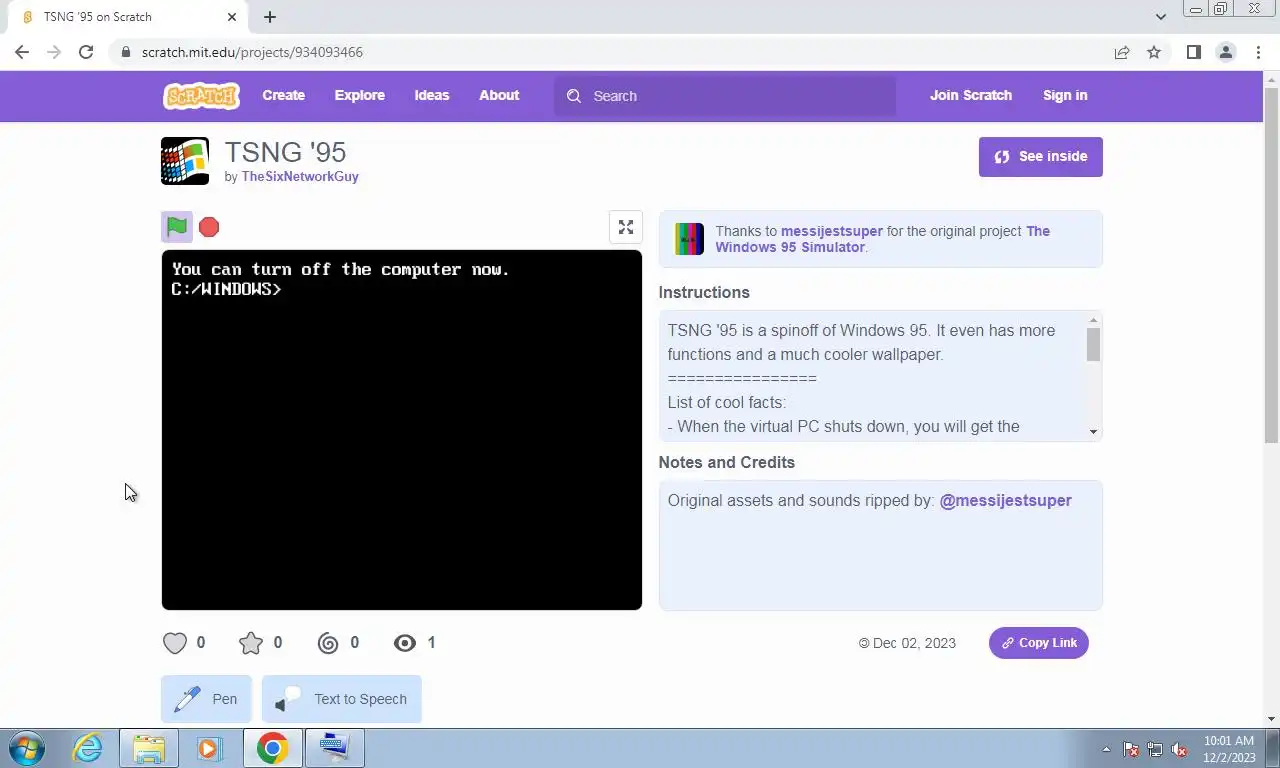
Task: Copy the project link
Action: pos(1039,643)
